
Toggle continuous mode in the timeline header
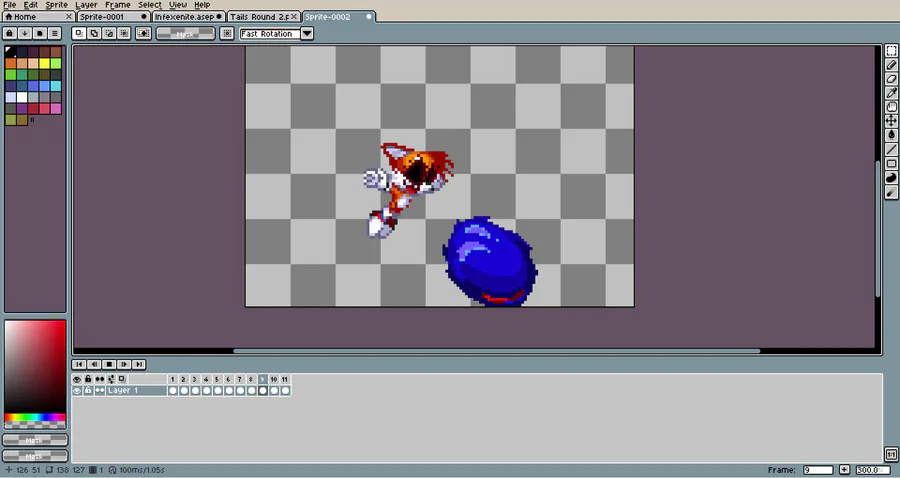click(x=99, y=379)
